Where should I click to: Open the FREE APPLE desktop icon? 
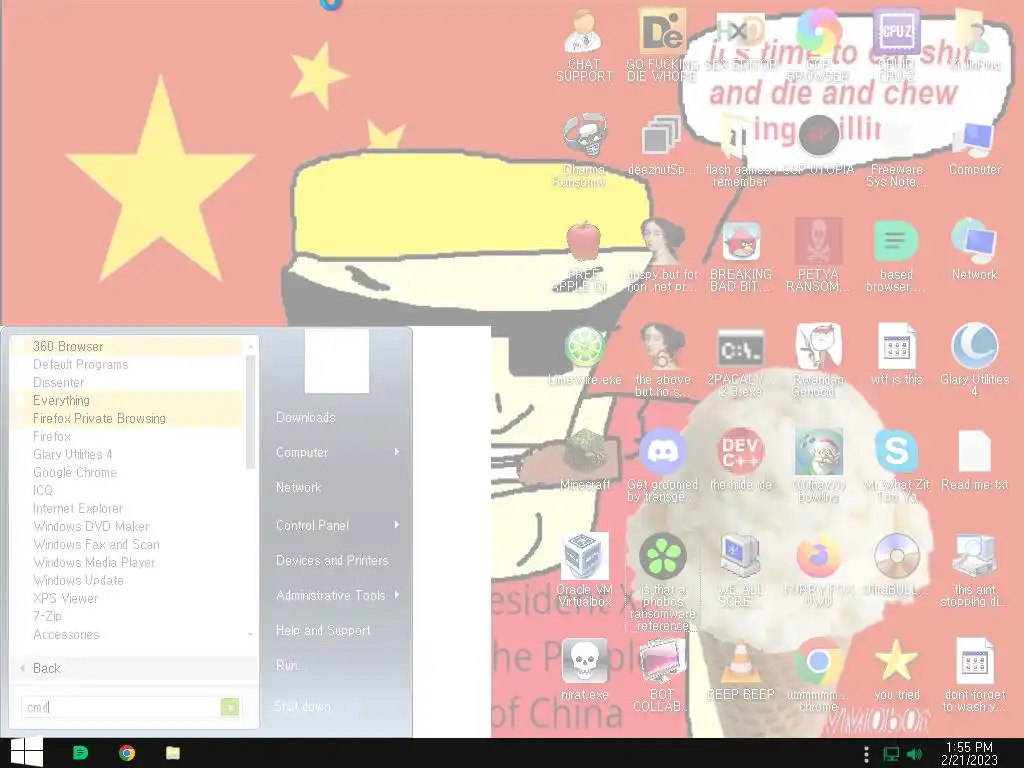[584, 256]
